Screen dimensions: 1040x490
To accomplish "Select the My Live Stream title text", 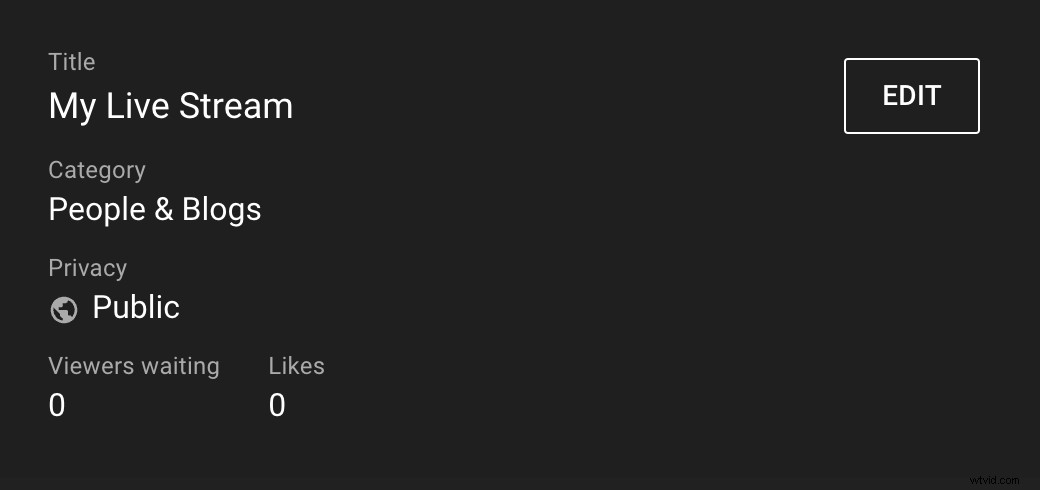I will tap(170, 106).
